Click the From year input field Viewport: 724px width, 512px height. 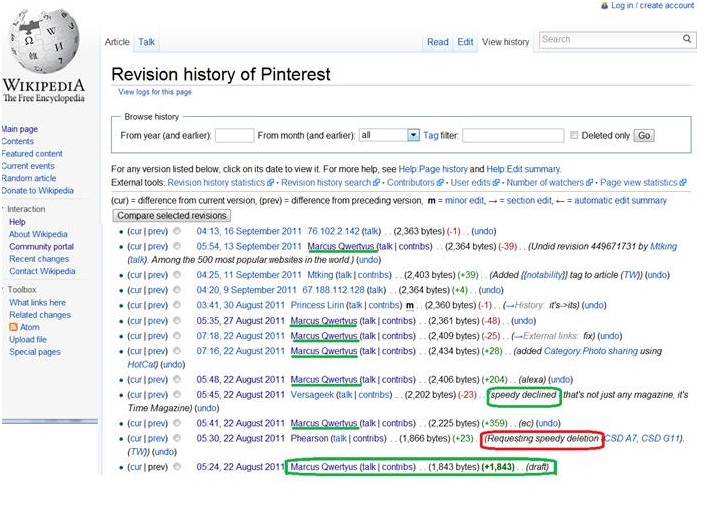point(235,135)
